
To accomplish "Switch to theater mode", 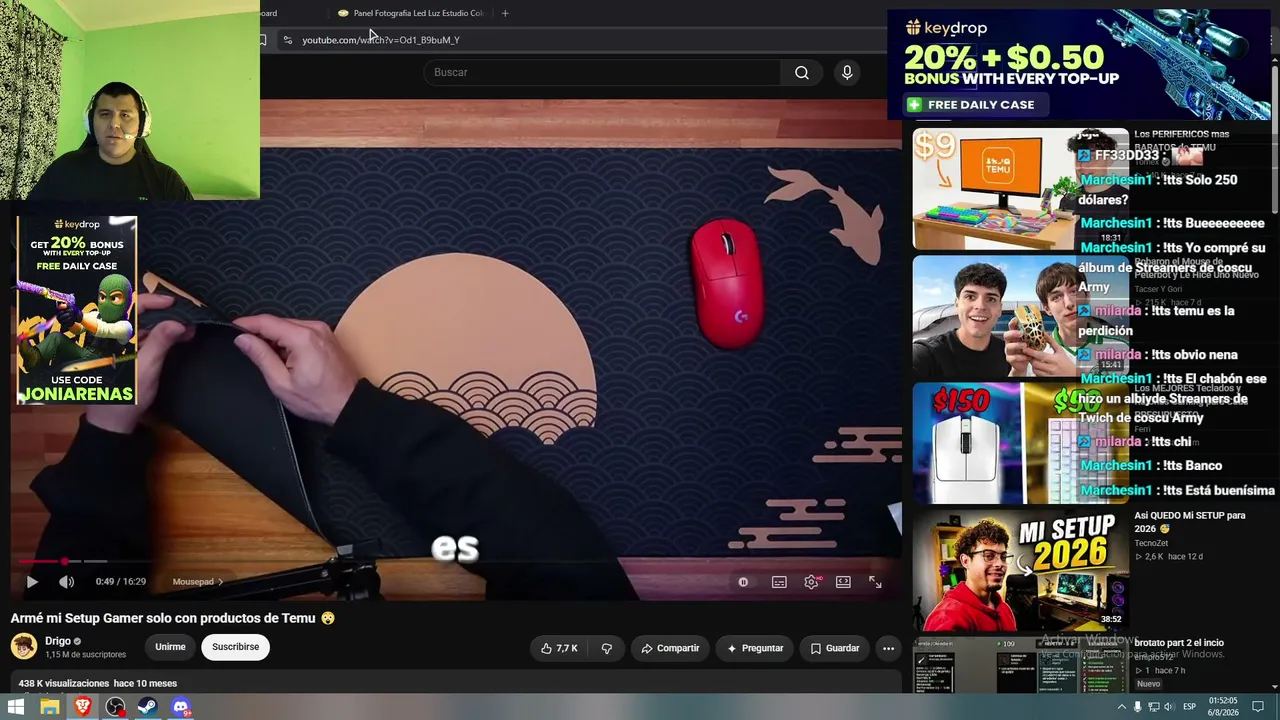I will [843, 582].
